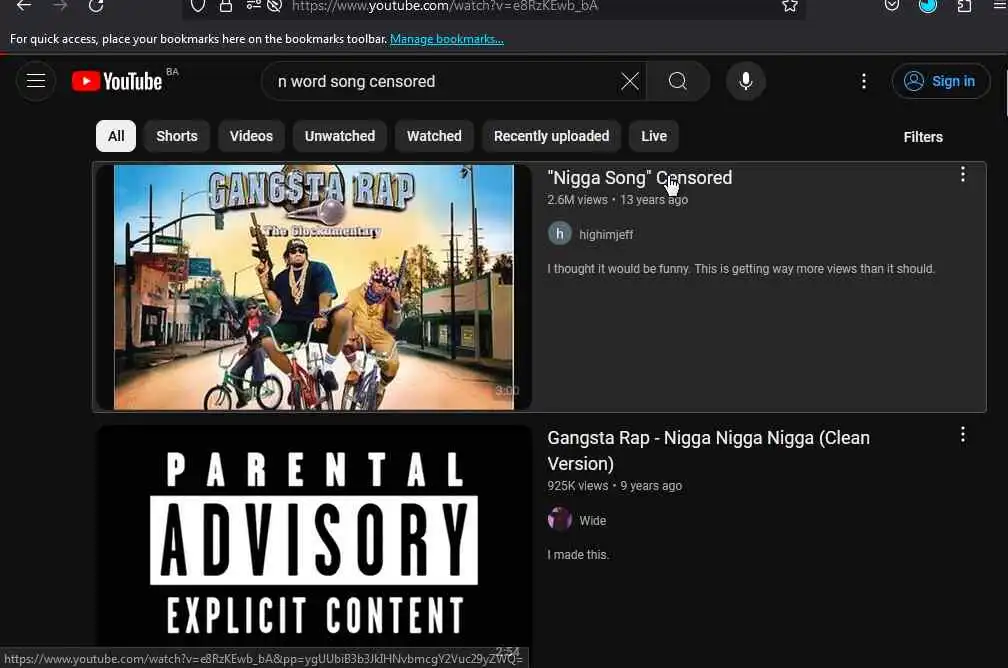Open the Pocket save icon in toolbar

tap(892, 6)
